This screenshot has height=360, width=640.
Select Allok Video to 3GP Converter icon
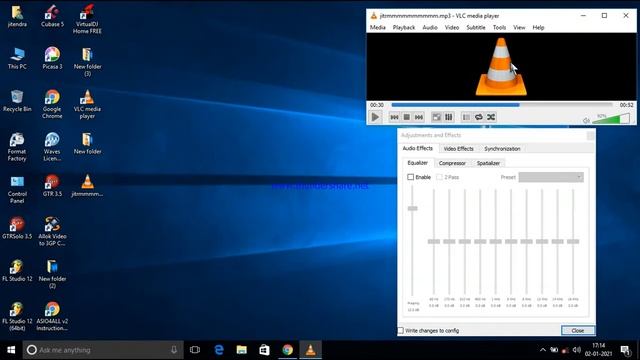coord(52,231)
